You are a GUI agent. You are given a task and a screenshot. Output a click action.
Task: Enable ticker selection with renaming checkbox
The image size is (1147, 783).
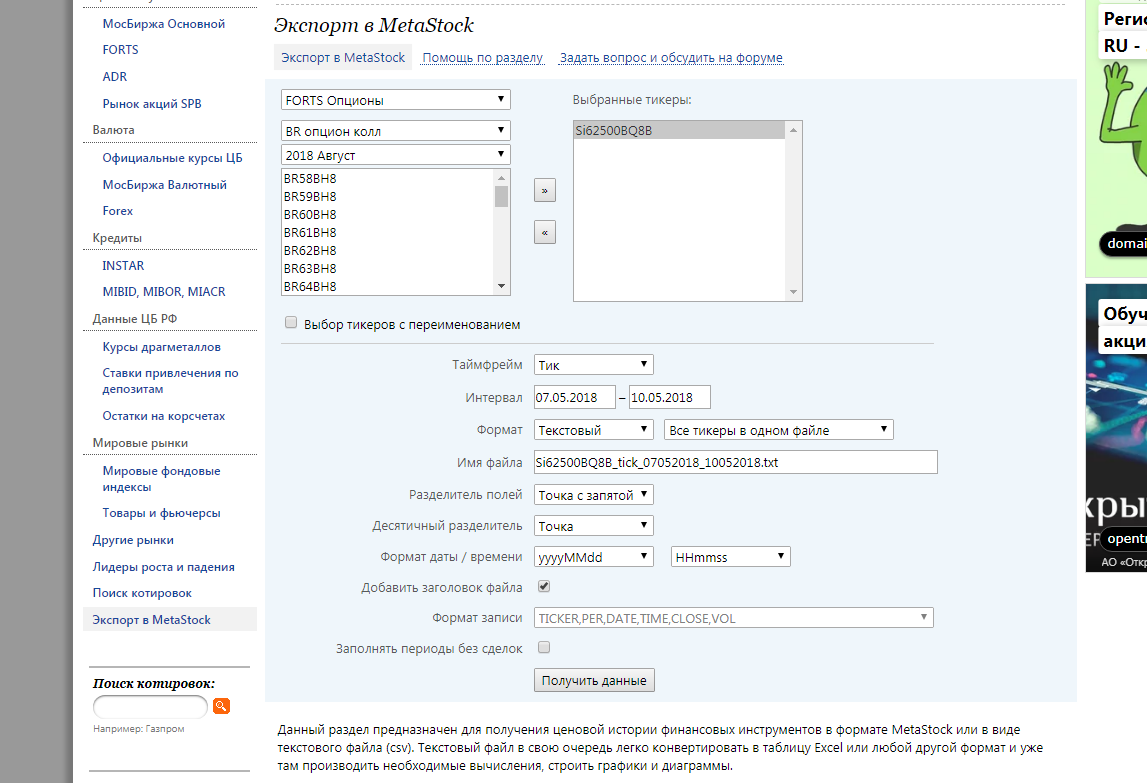click(291, 323)
